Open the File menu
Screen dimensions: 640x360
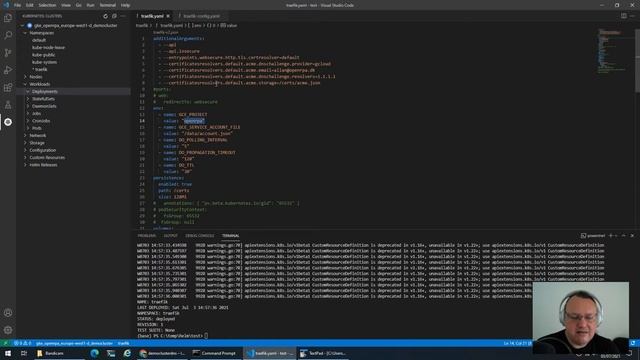(x=17, y=5)
